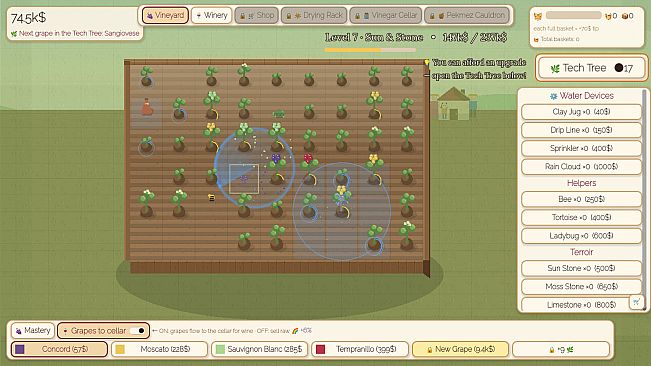Click the Water Devices header
This screenshot has height=366, width=651.
tap(581, 96)
